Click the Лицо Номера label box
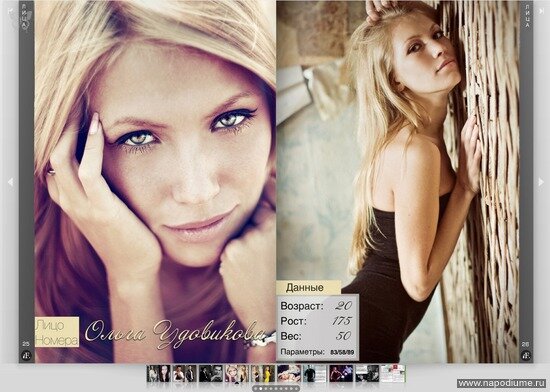The width and height of the screenshot is (550, 392). point(57,332)
